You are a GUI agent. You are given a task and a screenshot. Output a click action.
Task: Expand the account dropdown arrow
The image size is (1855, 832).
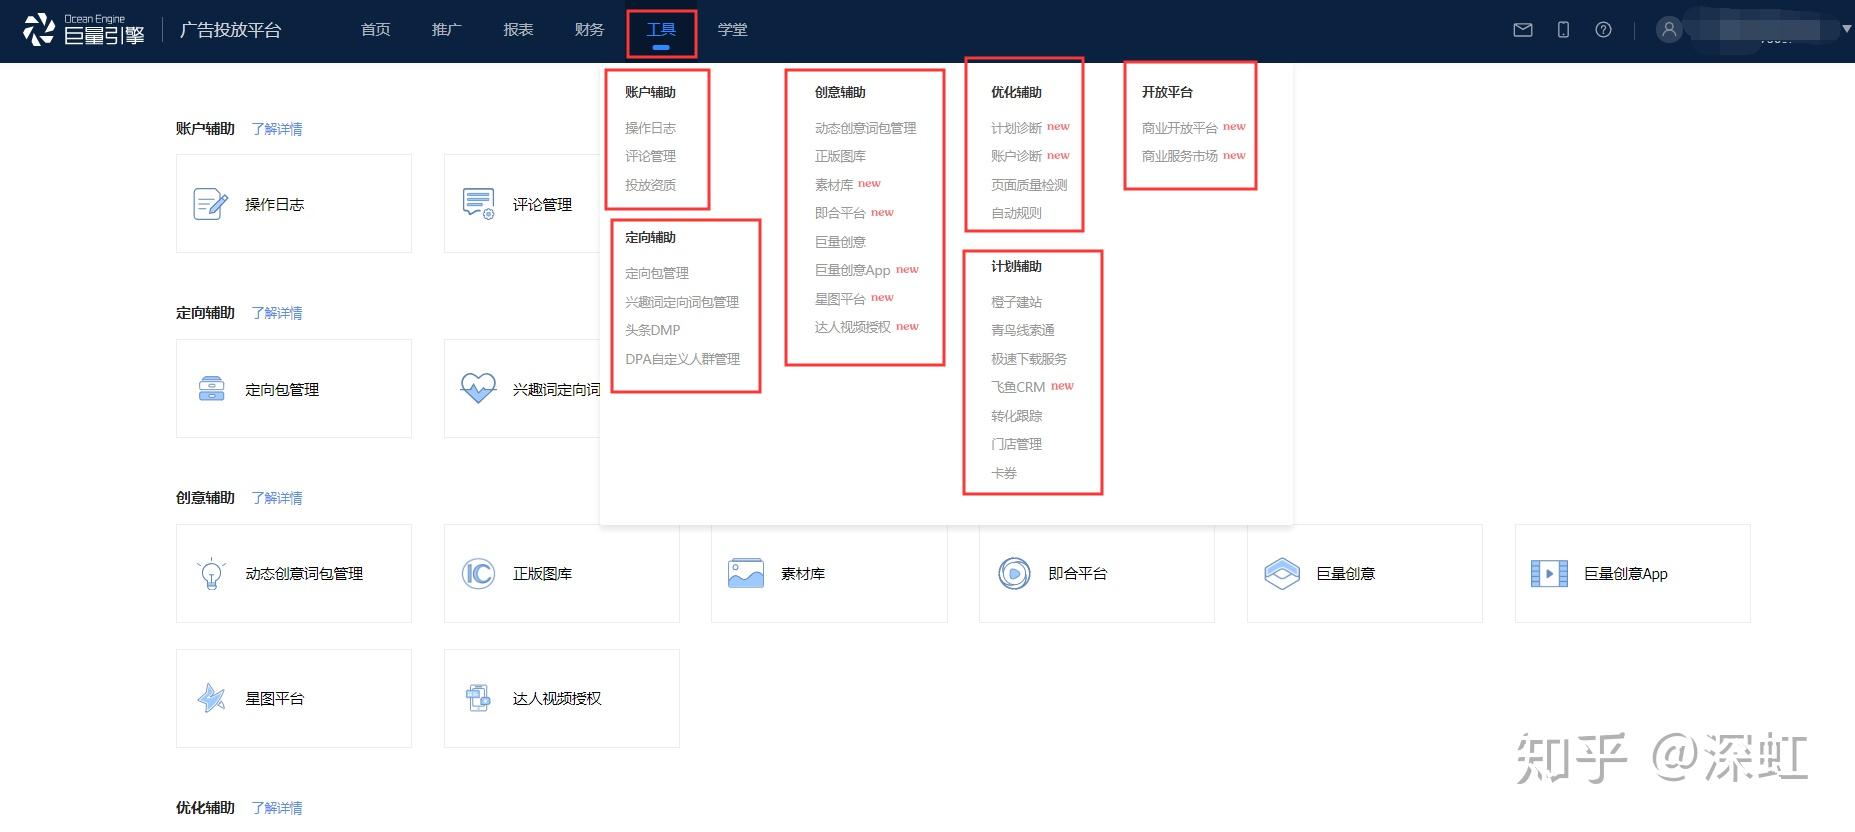click(x=1846, y=29)
